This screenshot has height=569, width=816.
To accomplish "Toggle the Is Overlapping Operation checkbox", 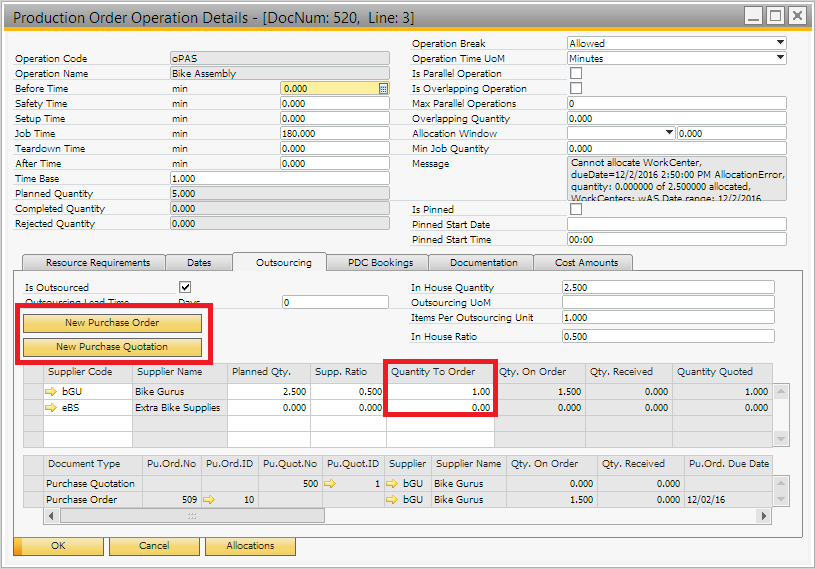I will [575, 89].
